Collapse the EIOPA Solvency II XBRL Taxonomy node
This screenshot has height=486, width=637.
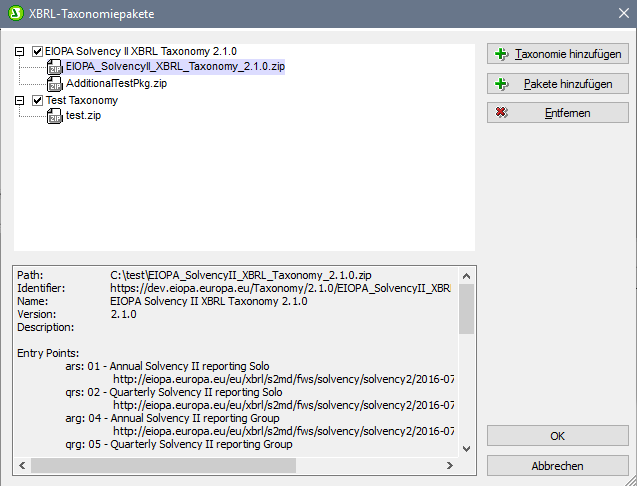pyautogui.click(x=22, y=51)
